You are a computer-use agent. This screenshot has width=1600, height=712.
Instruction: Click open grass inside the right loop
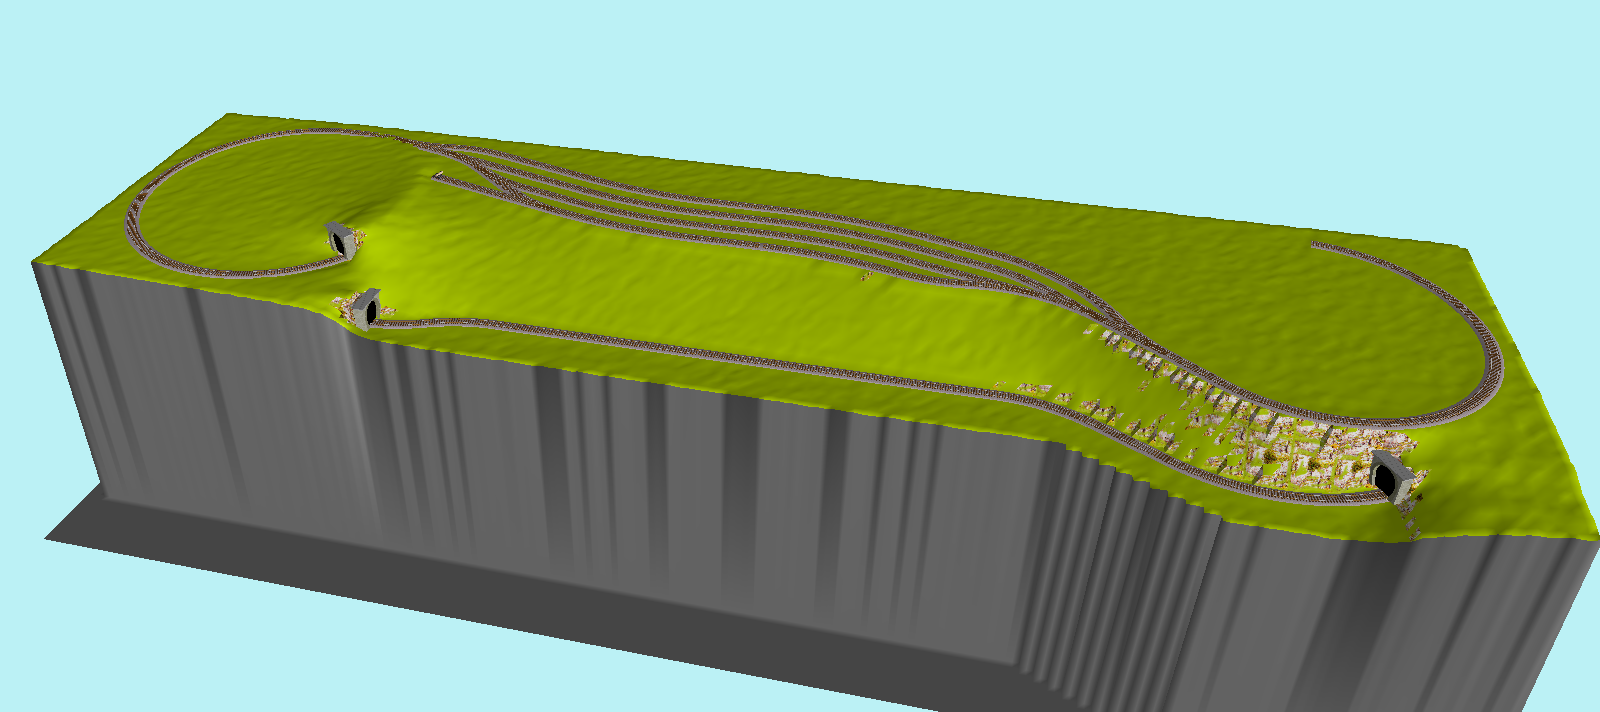(1350, 330)
